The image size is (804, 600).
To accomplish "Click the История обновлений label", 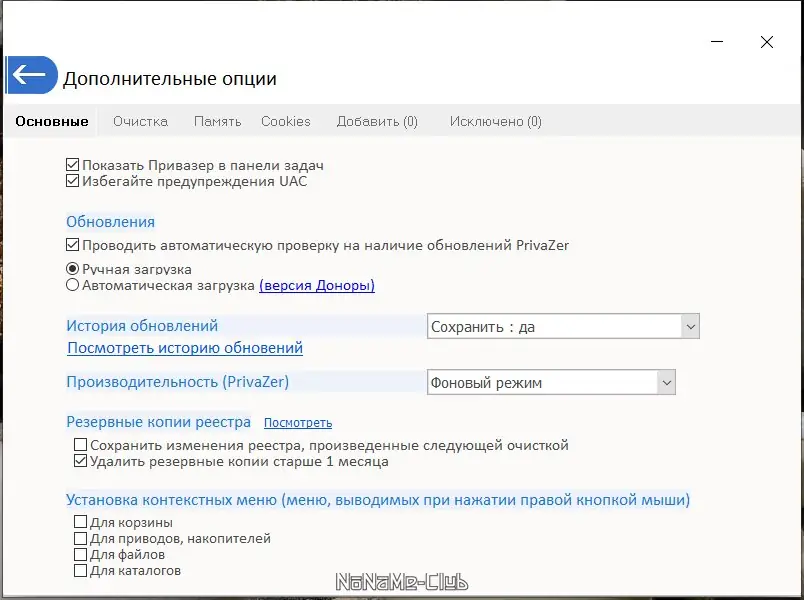I will 142,326.
